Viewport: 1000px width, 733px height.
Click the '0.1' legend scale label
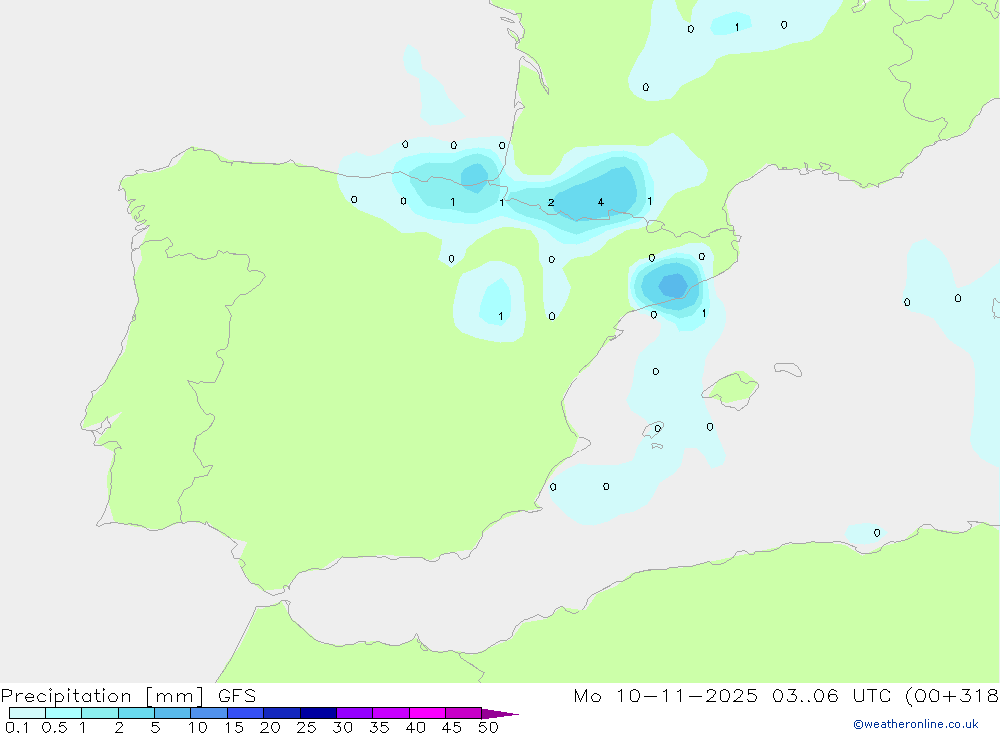pos(17,727)
